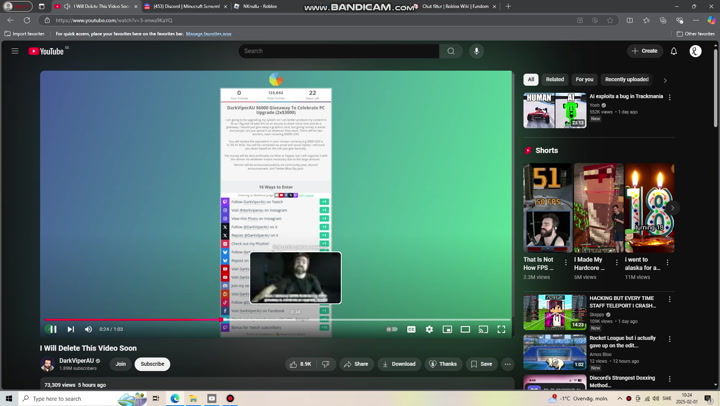Open 'AI exploits a bug in Trackmania' thumbnail
The image size is (720, 406).
click(x=555, y=110)
